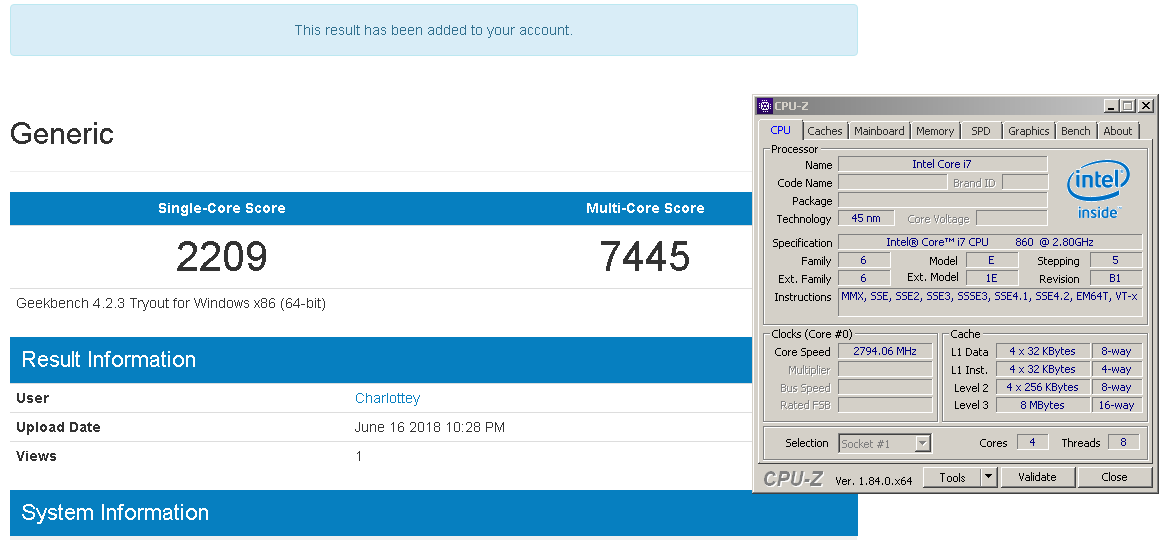Click the empty Multiplier field
1164x540 pixels.
click(x=885, y=369)
